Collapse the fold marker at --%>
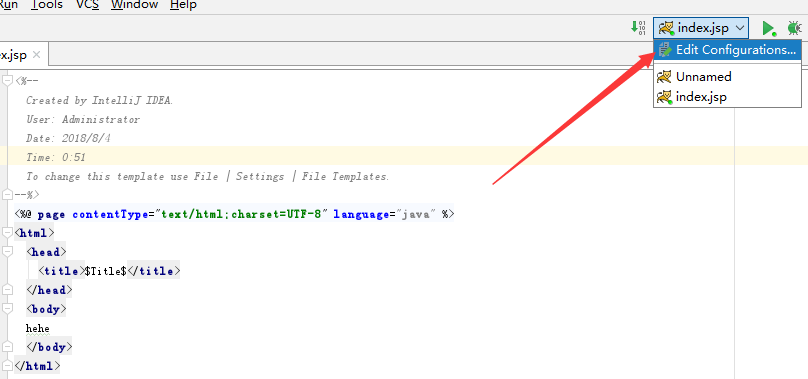The width and height of the screenshot is (808, 379). (7, 195)
